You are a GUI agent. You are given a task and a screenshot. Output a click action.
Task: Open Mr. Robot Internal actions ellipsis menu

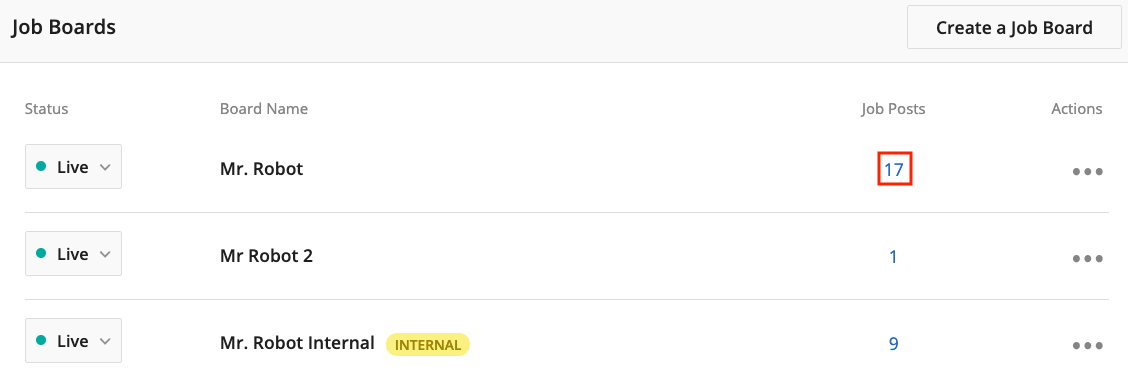tap(1087, 345)
